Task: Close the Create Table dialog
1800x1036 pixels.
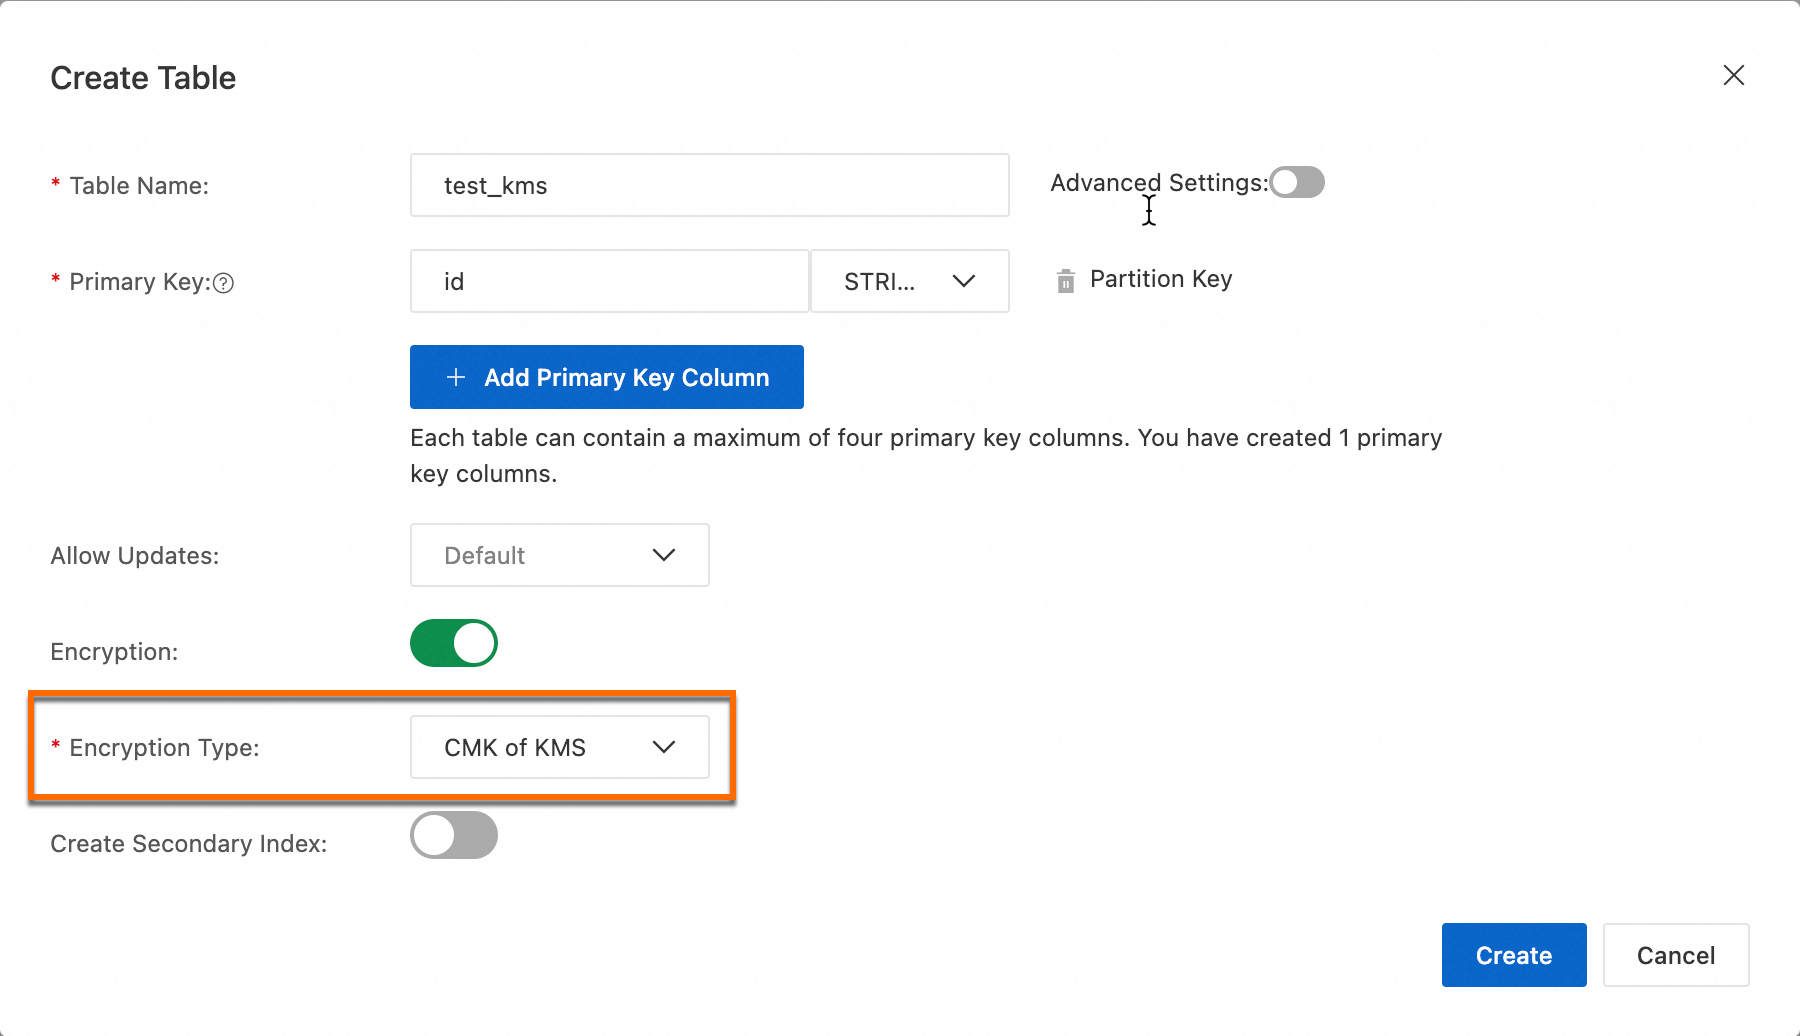Action: tap(1734, 75)
